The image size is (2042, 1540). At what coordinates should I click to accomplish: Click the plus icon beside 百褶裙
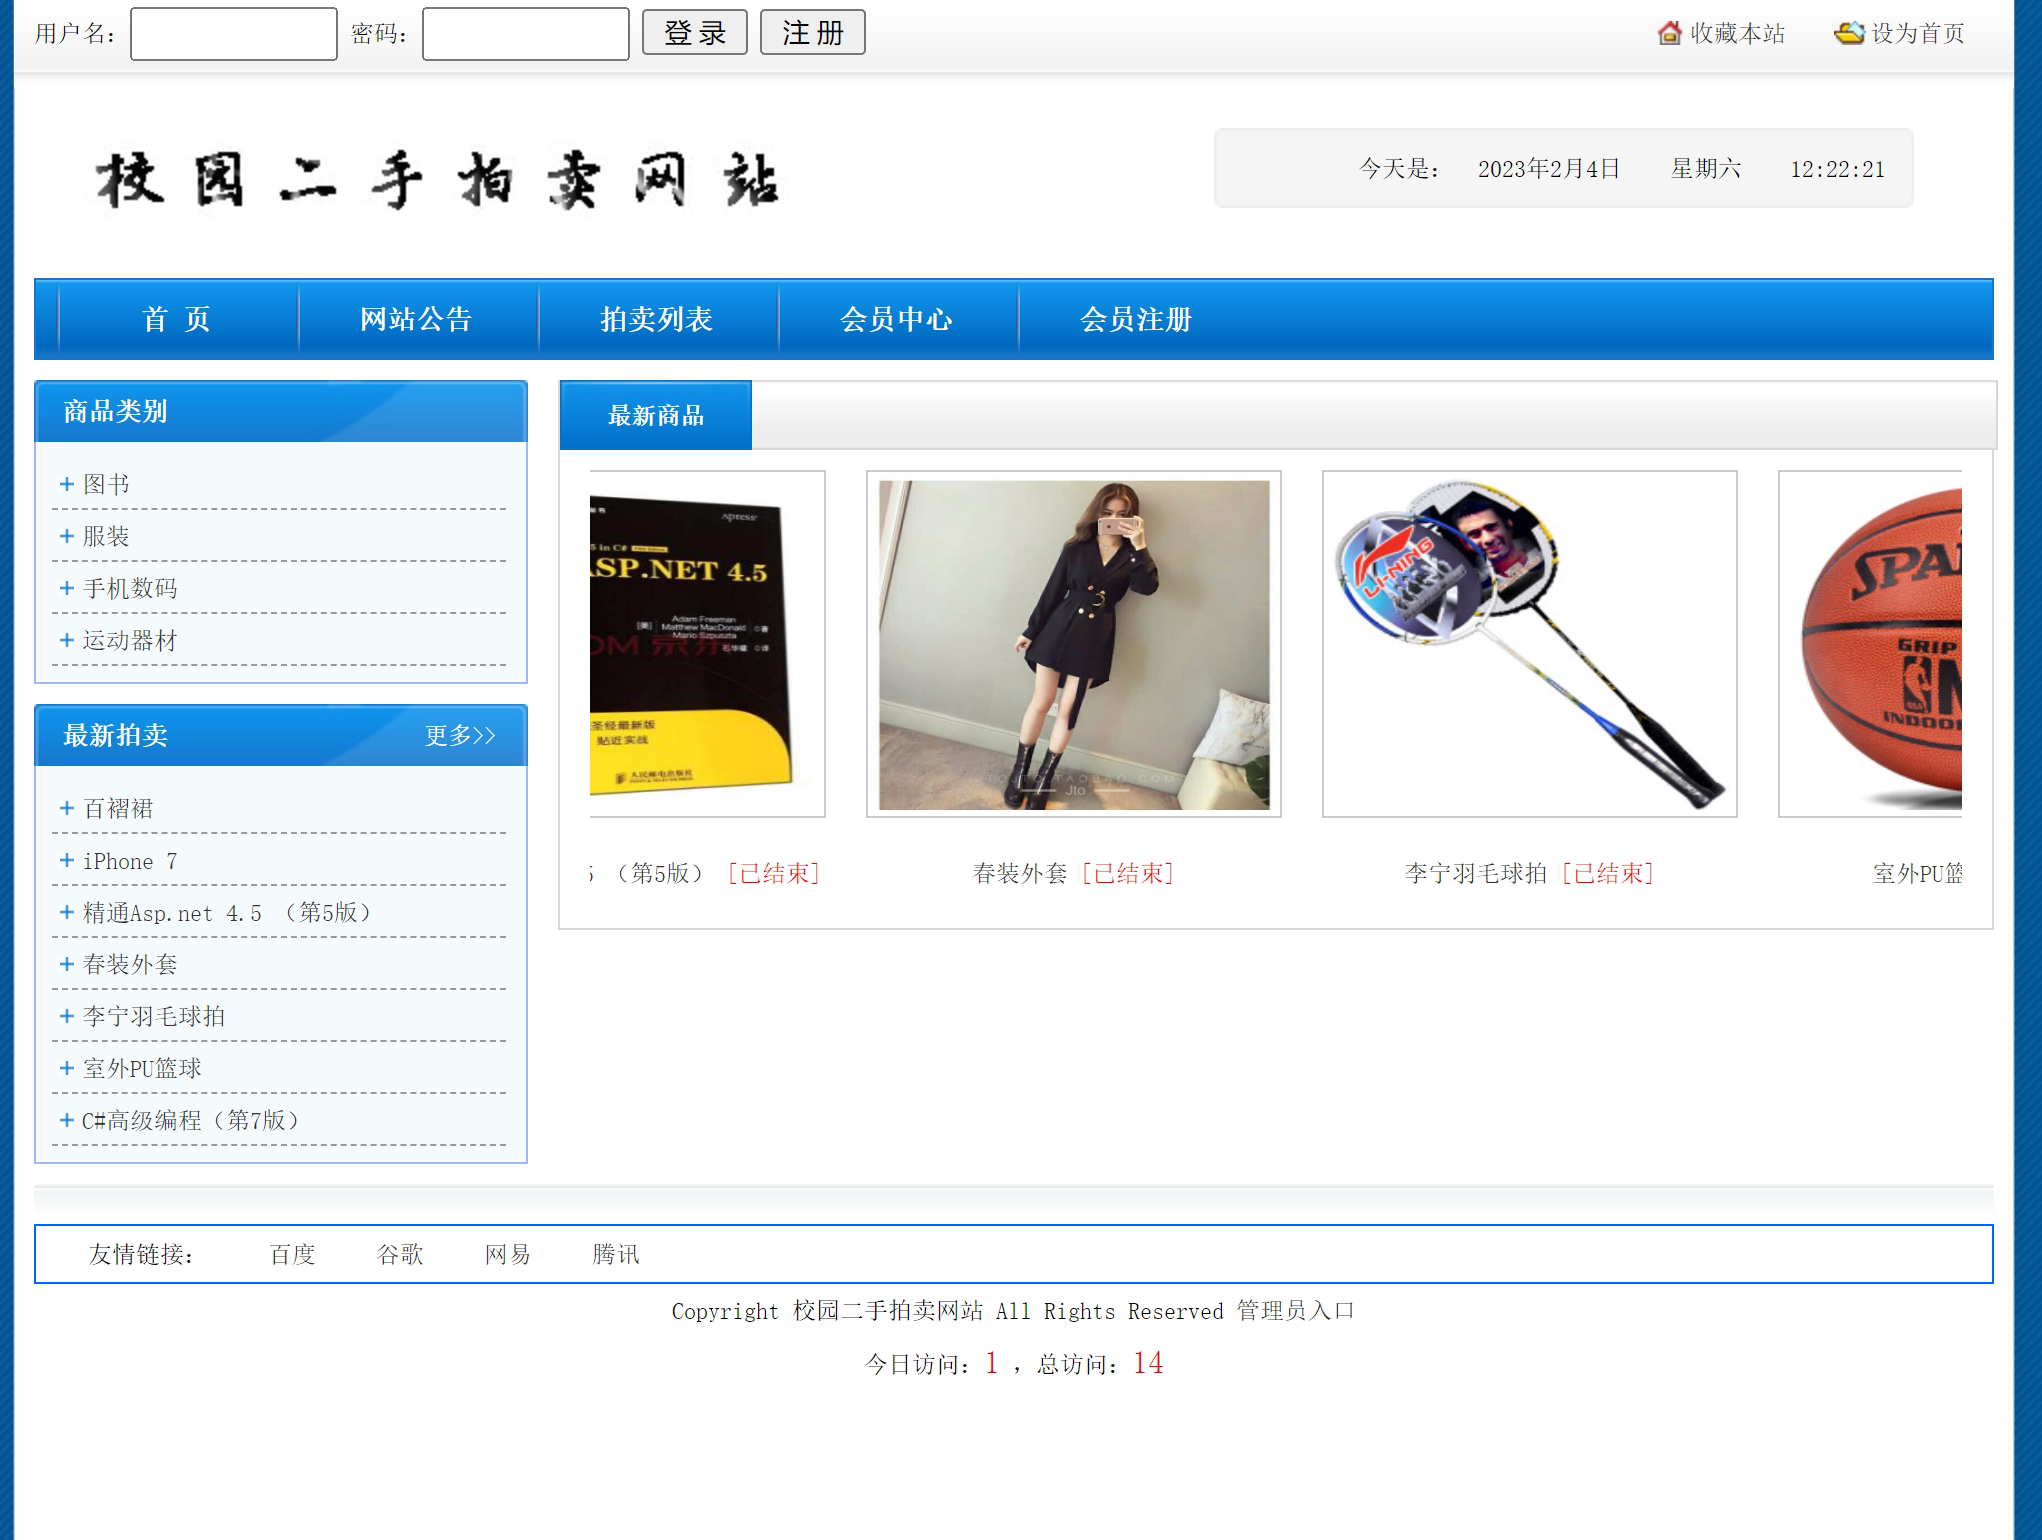(x=67, y=808)
